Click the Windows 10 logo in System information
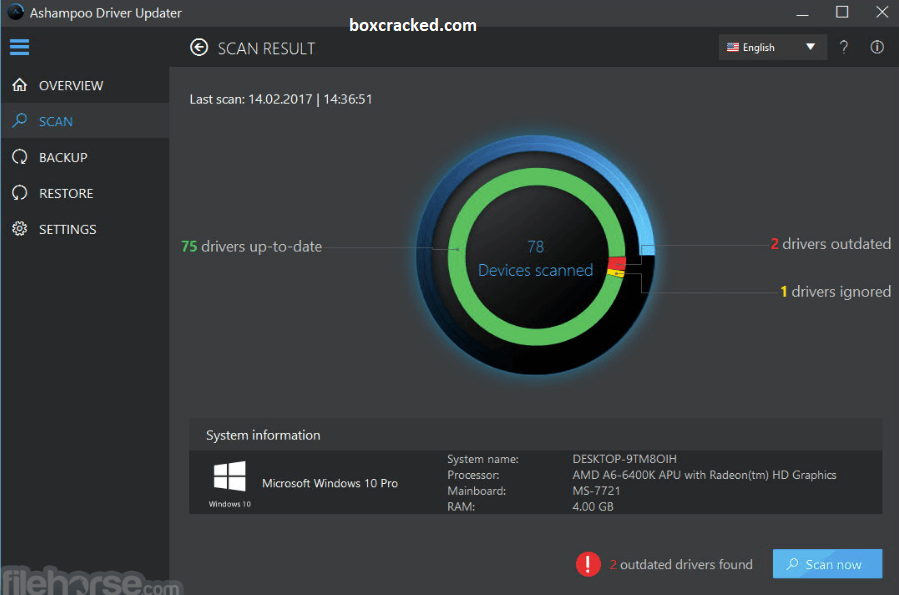The height and width of the screenshot is (595, 899). pos(229,476)
